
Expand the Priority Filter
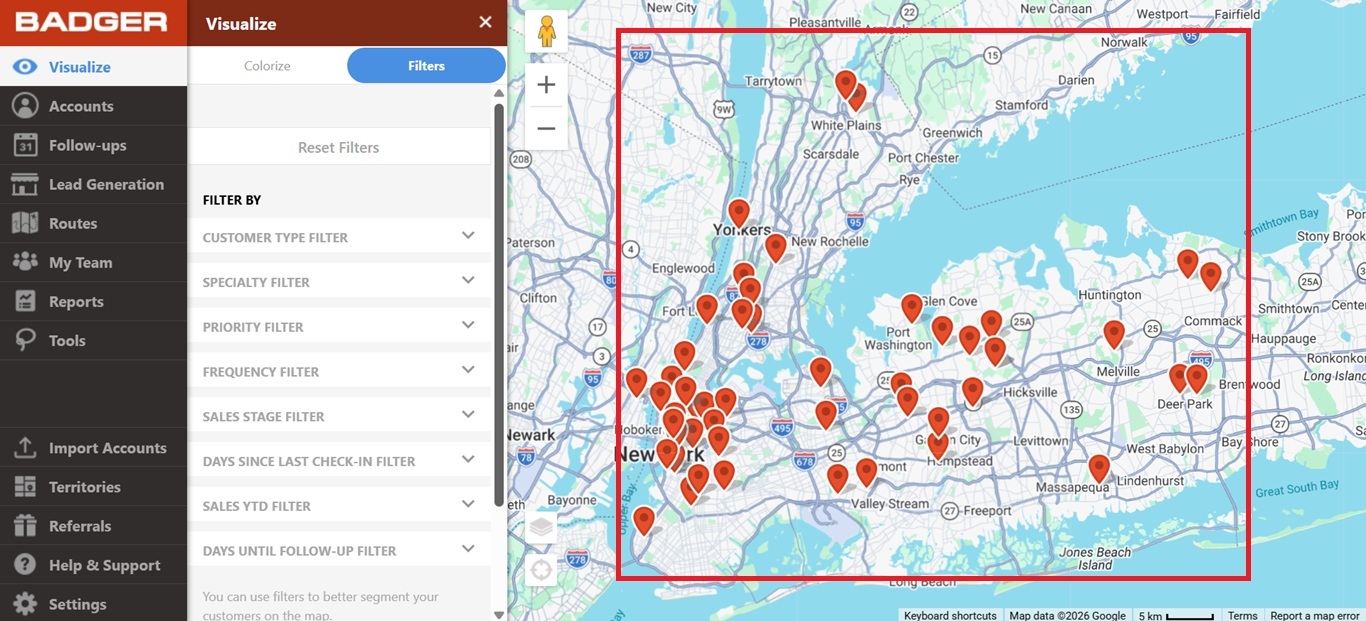[x=339, y=327]
